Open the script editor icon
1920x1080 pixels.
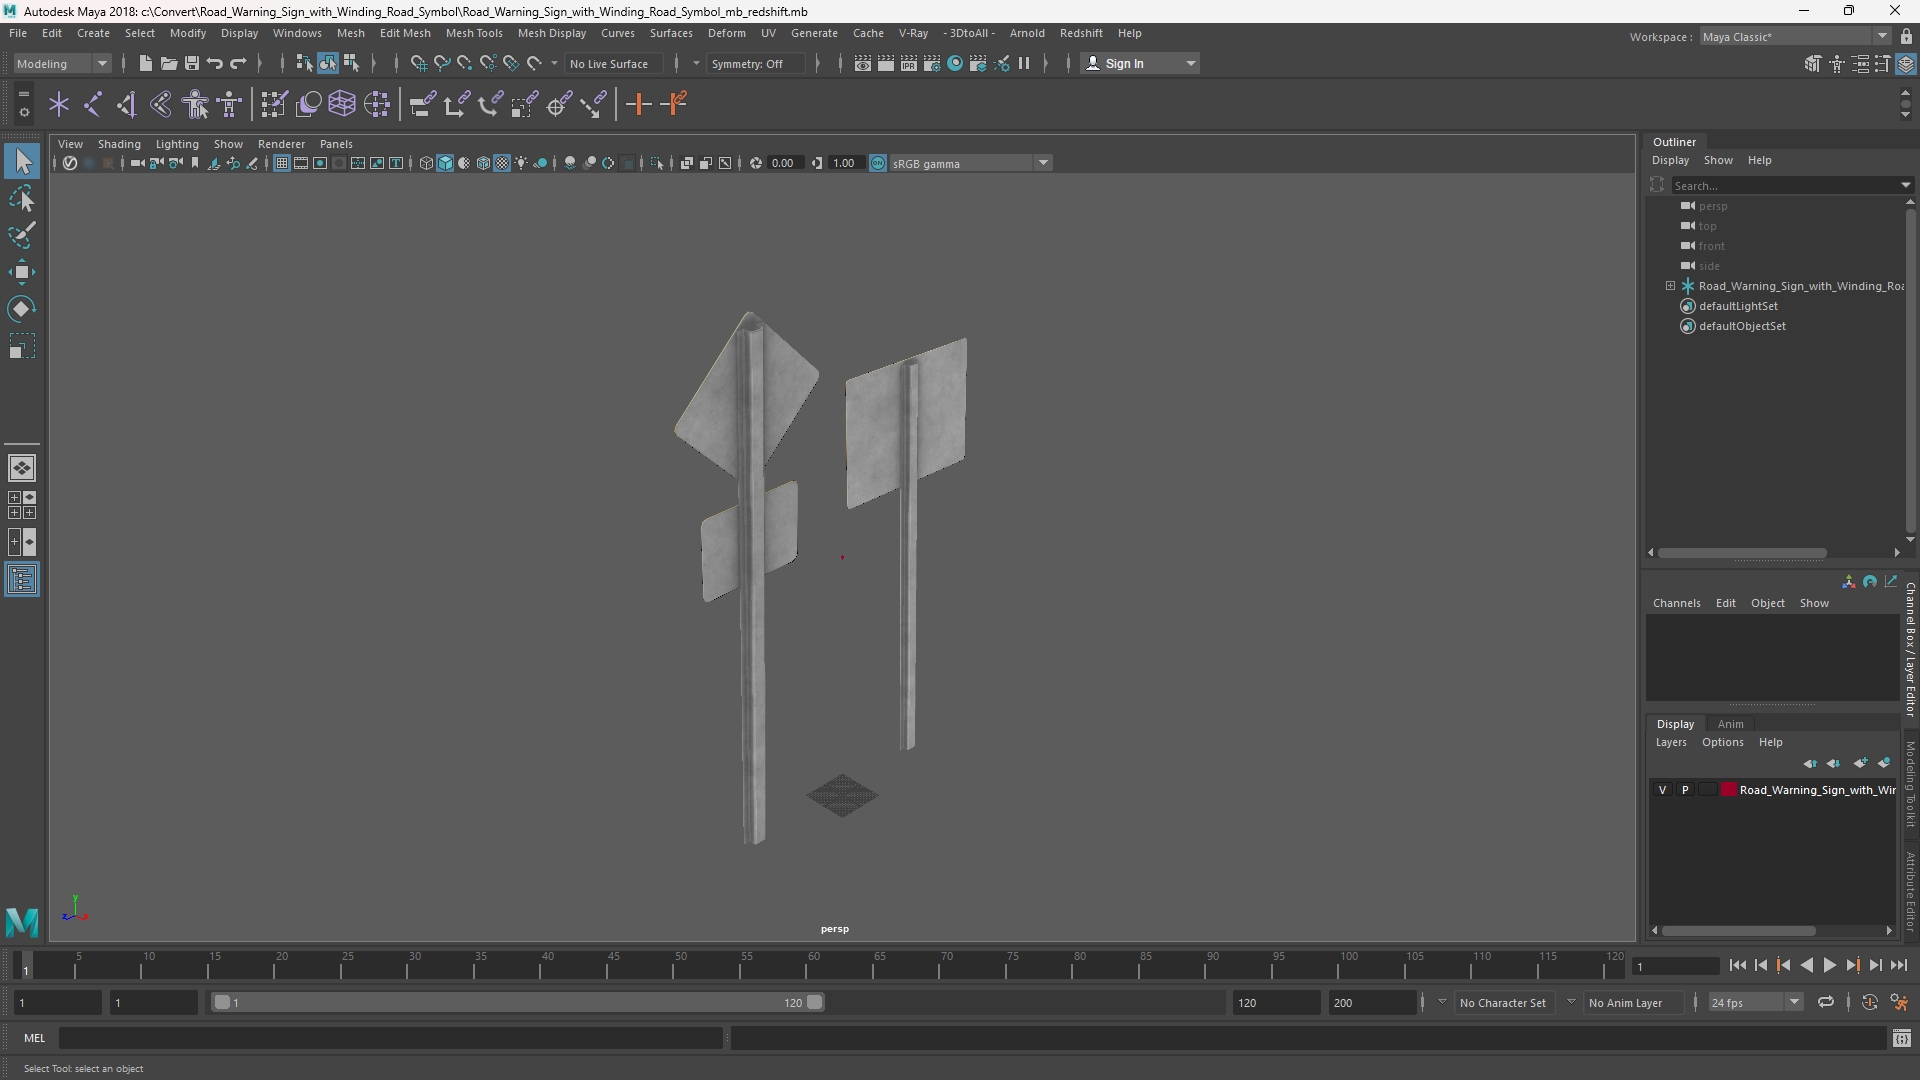click(x=1901, y=1038)
